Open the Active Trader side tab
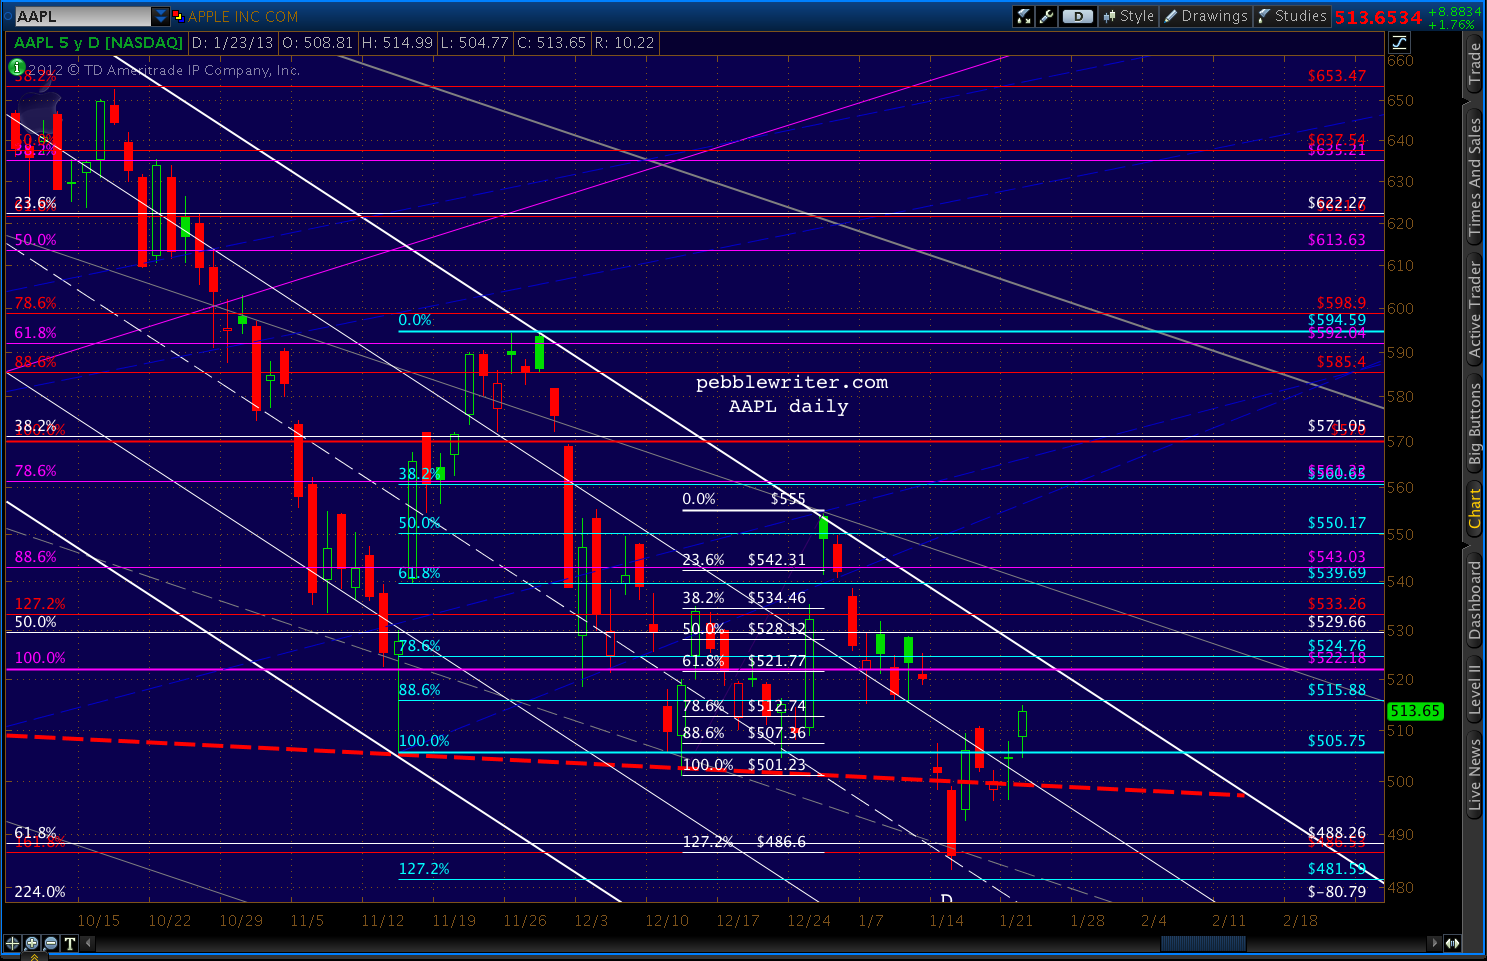 pyautogui.click(x=1474, y=309)
